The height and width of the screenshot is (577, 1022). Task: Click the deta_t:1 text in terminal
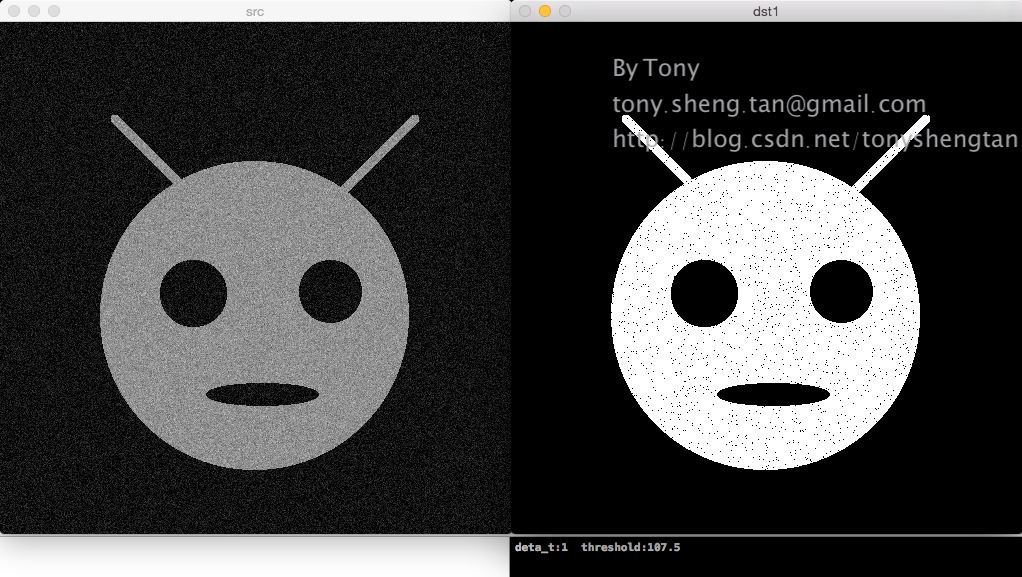[541, 547]
